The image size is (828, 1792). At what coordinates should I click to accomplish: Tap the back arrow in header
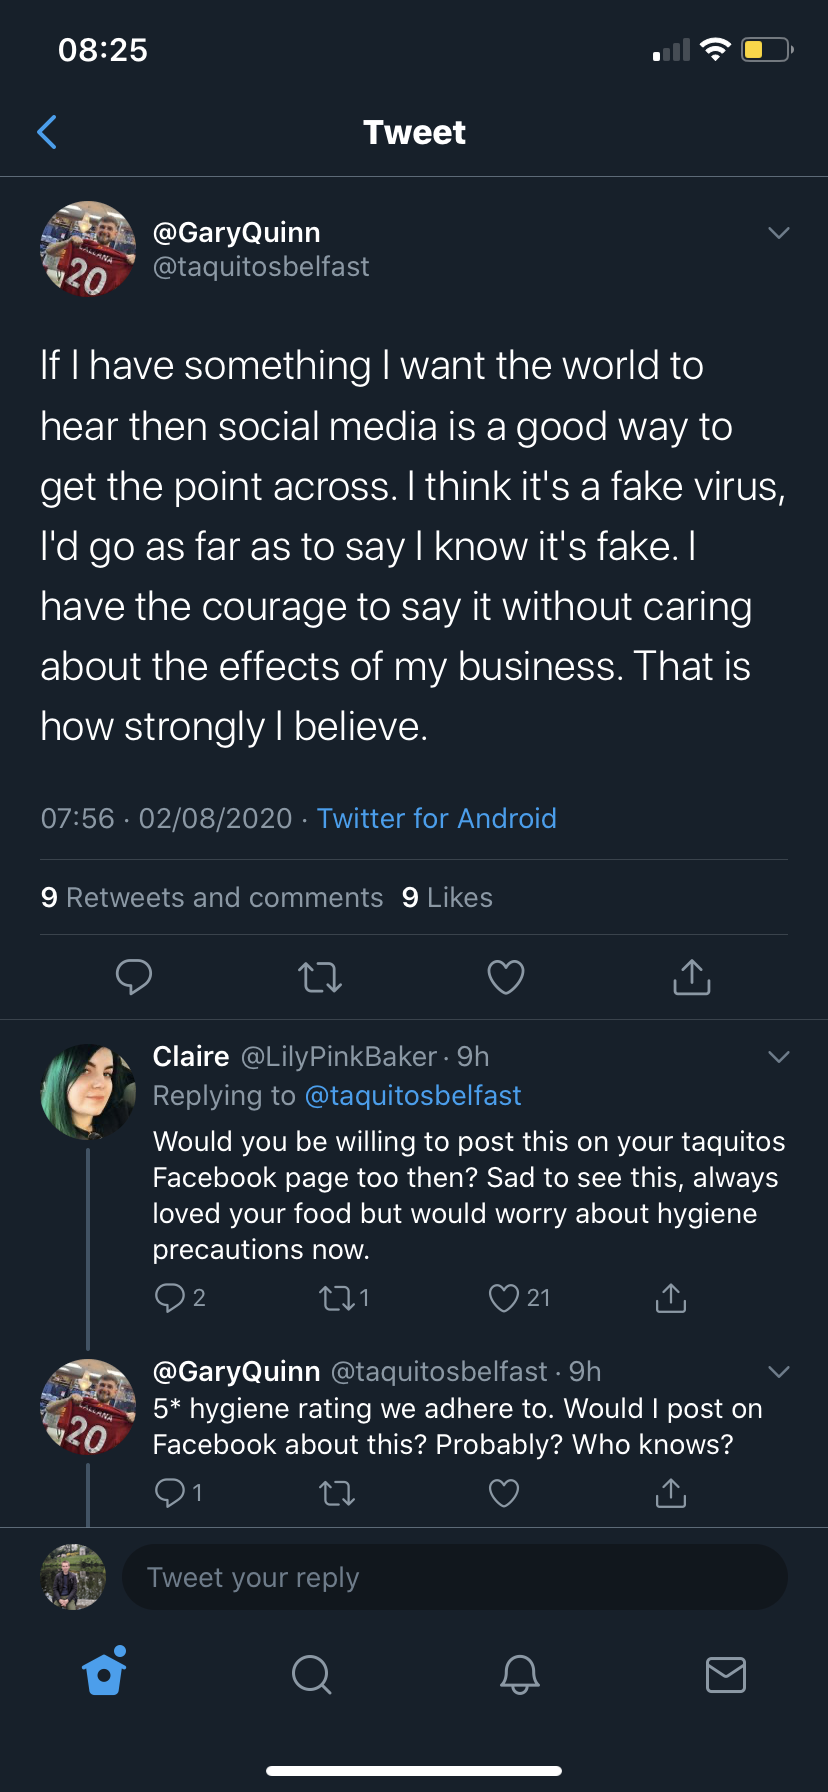47,132
